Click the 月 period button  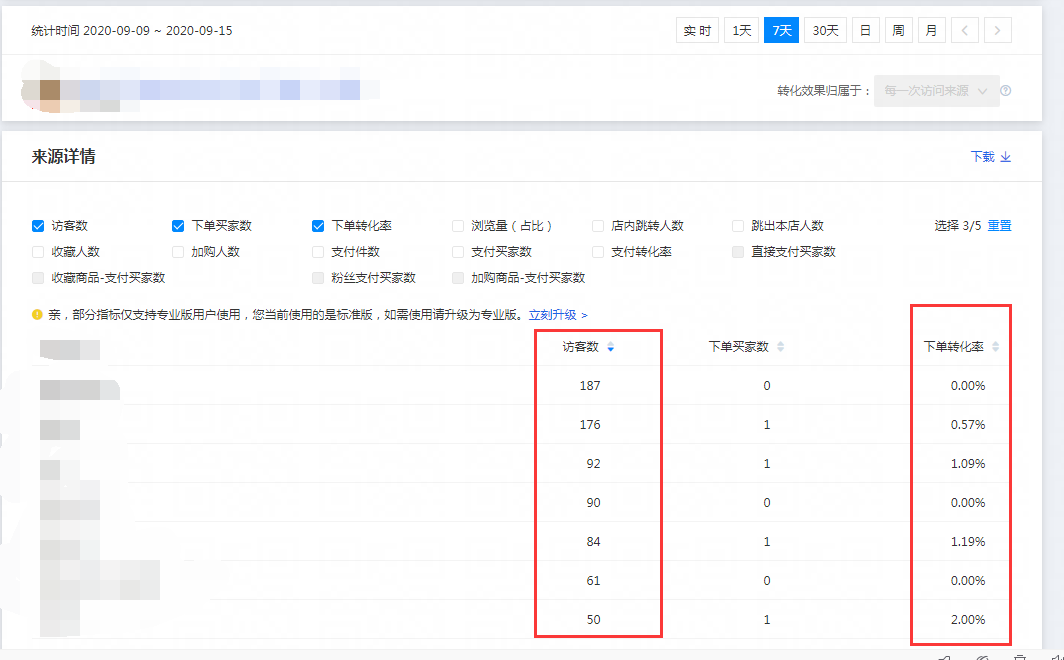coord(931,31)
